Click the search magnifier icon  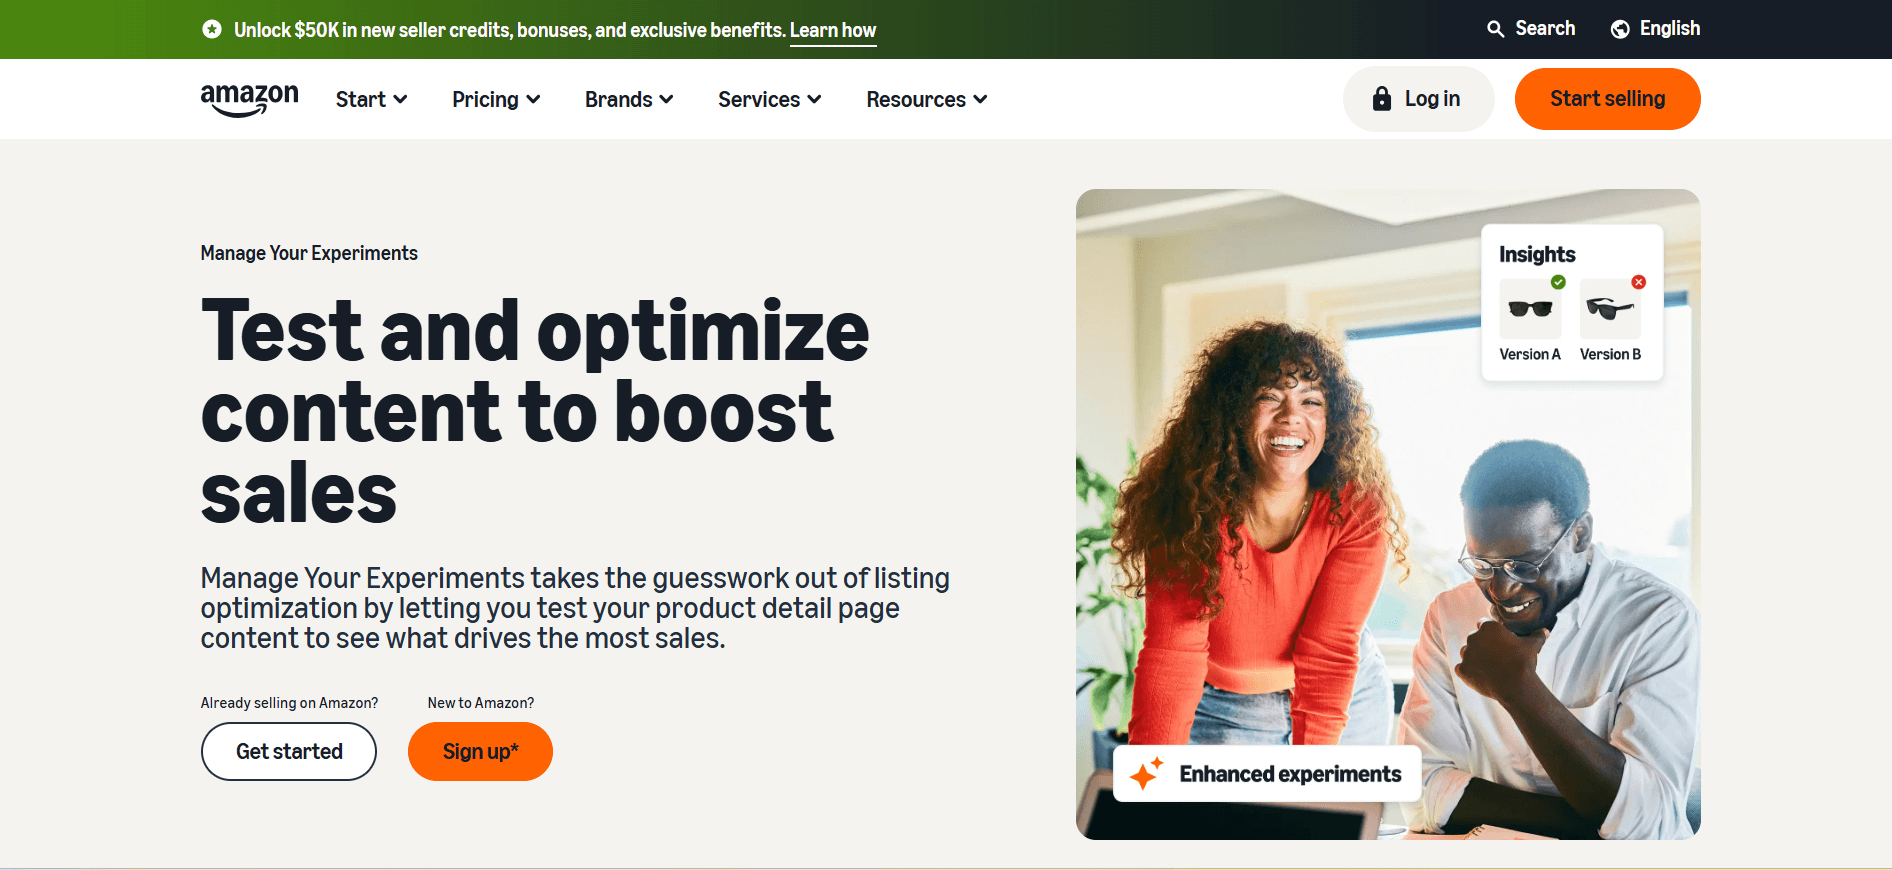tap(1495, 29)
